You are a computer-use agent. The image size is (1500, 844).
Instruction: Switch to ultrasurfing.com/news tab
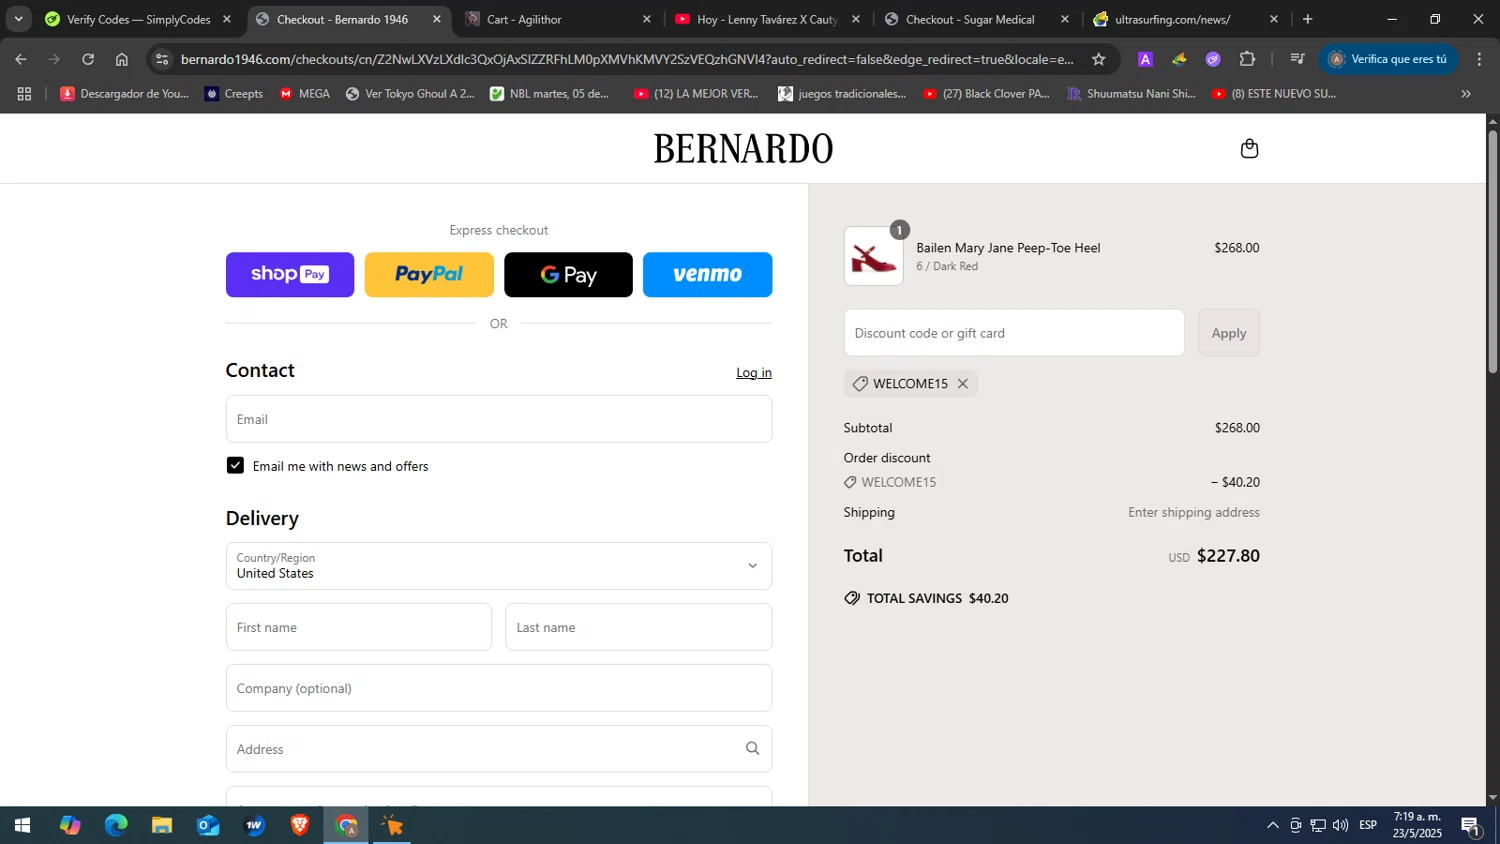[x=1185, y=19]
